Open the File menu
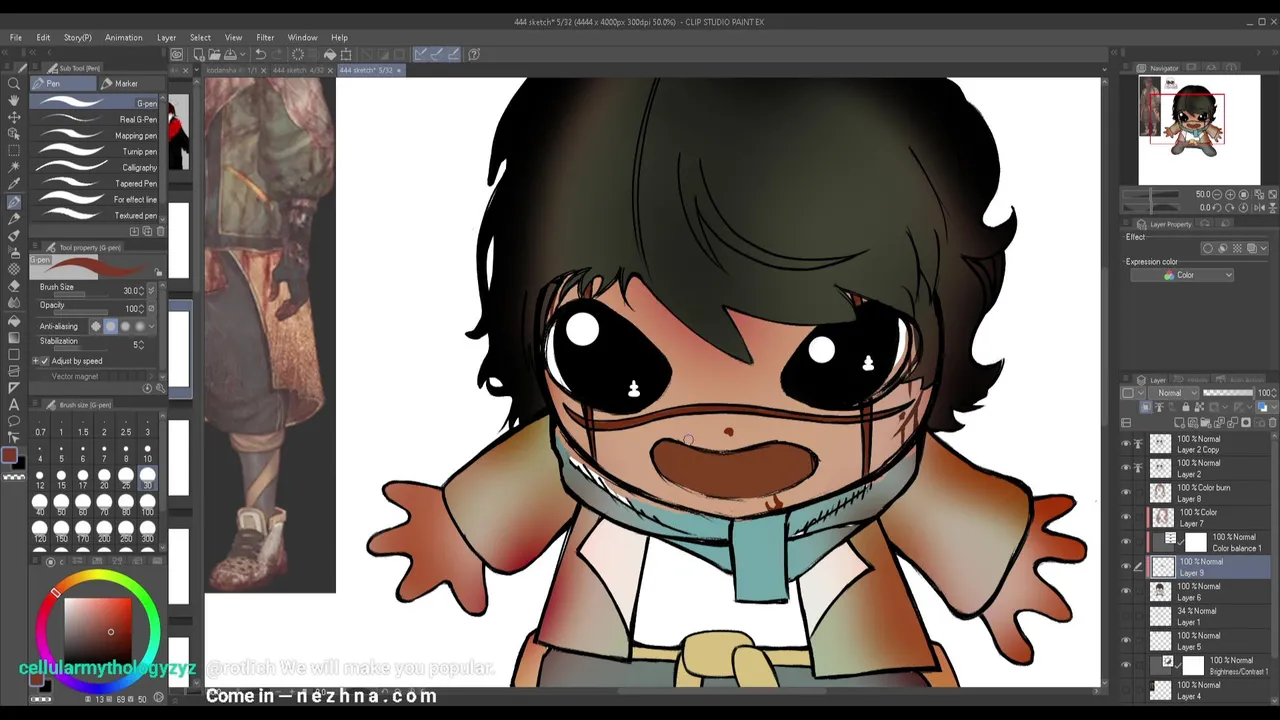 16,38
